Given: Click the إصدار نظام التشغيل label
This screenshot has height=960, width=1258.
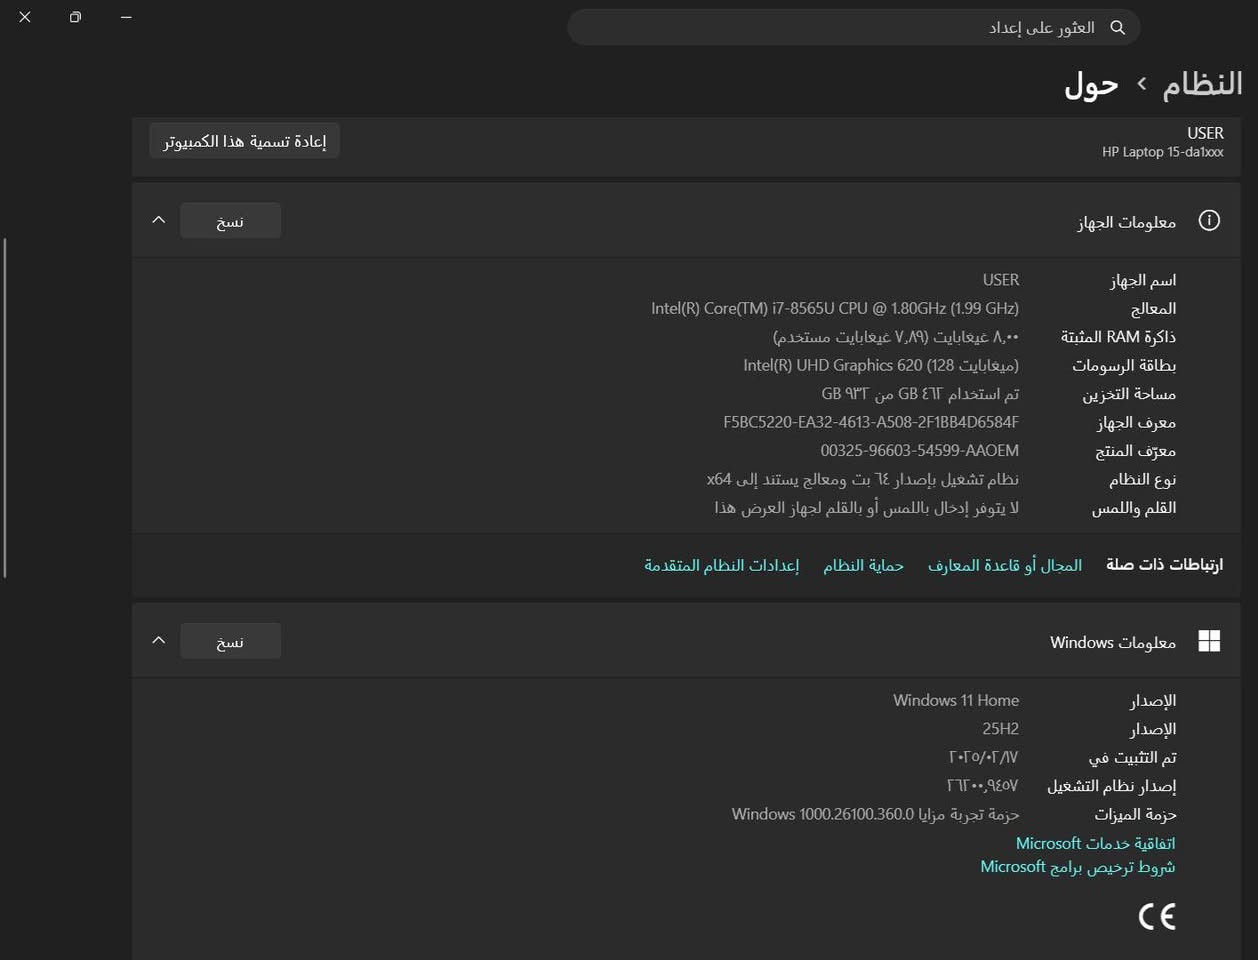Looking at the screenshot, I should pyautogui.click(x=1111, y=786).
